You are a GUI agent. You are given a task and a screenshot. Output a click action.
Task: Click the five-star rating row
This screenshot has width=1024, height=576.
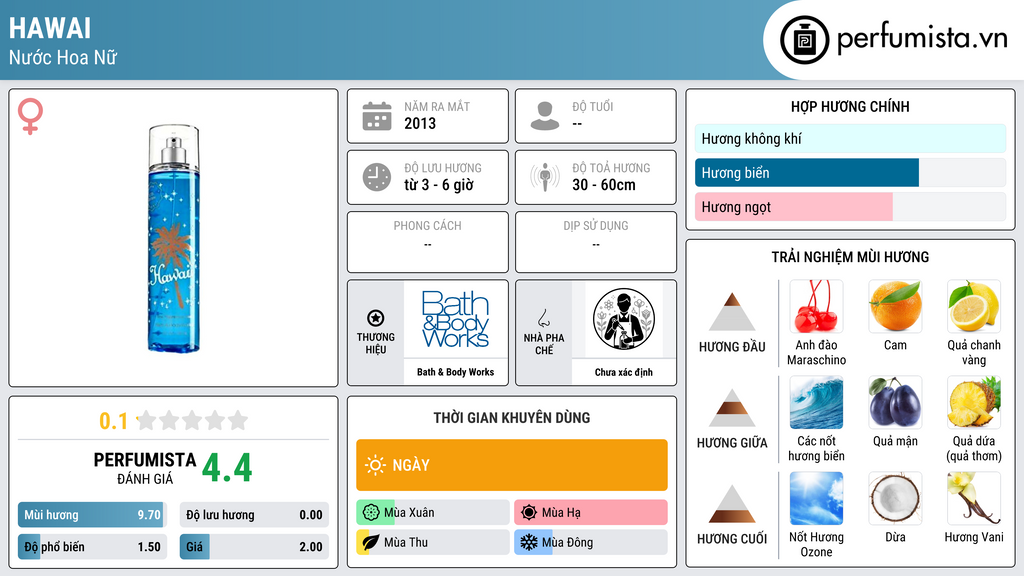click(193, 420)
